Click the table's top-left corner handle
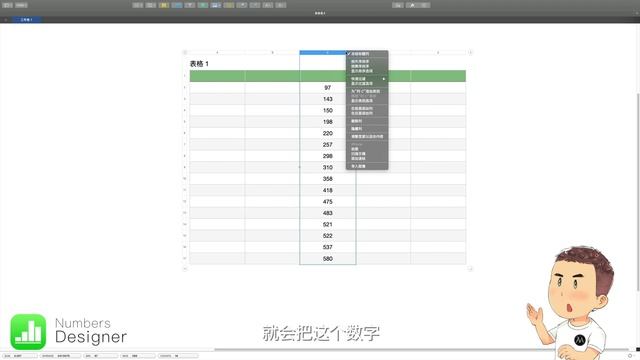 pos(185,53)
